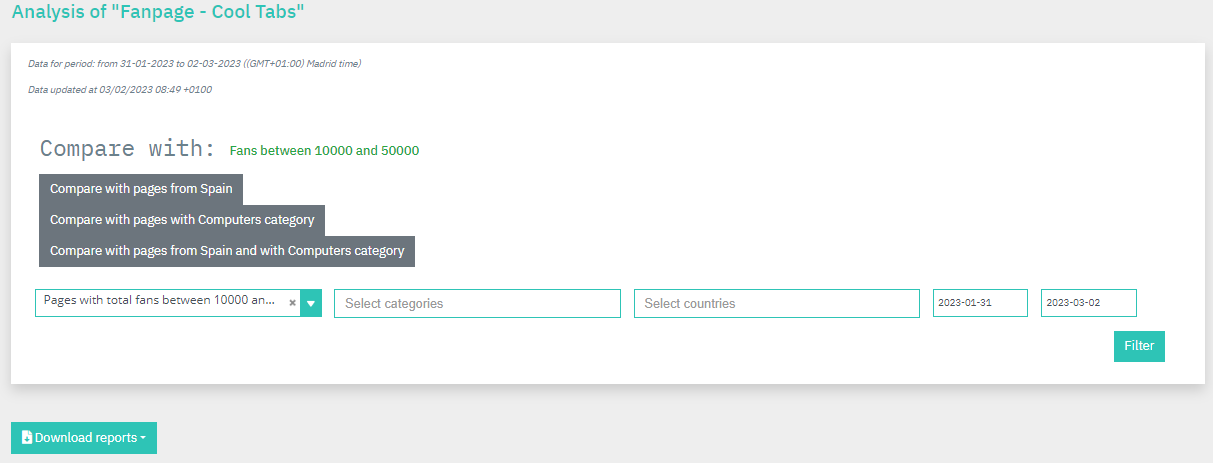Click the Data updated timestamp line
This screenshot has height=463, width=1213.
point(120,89)
